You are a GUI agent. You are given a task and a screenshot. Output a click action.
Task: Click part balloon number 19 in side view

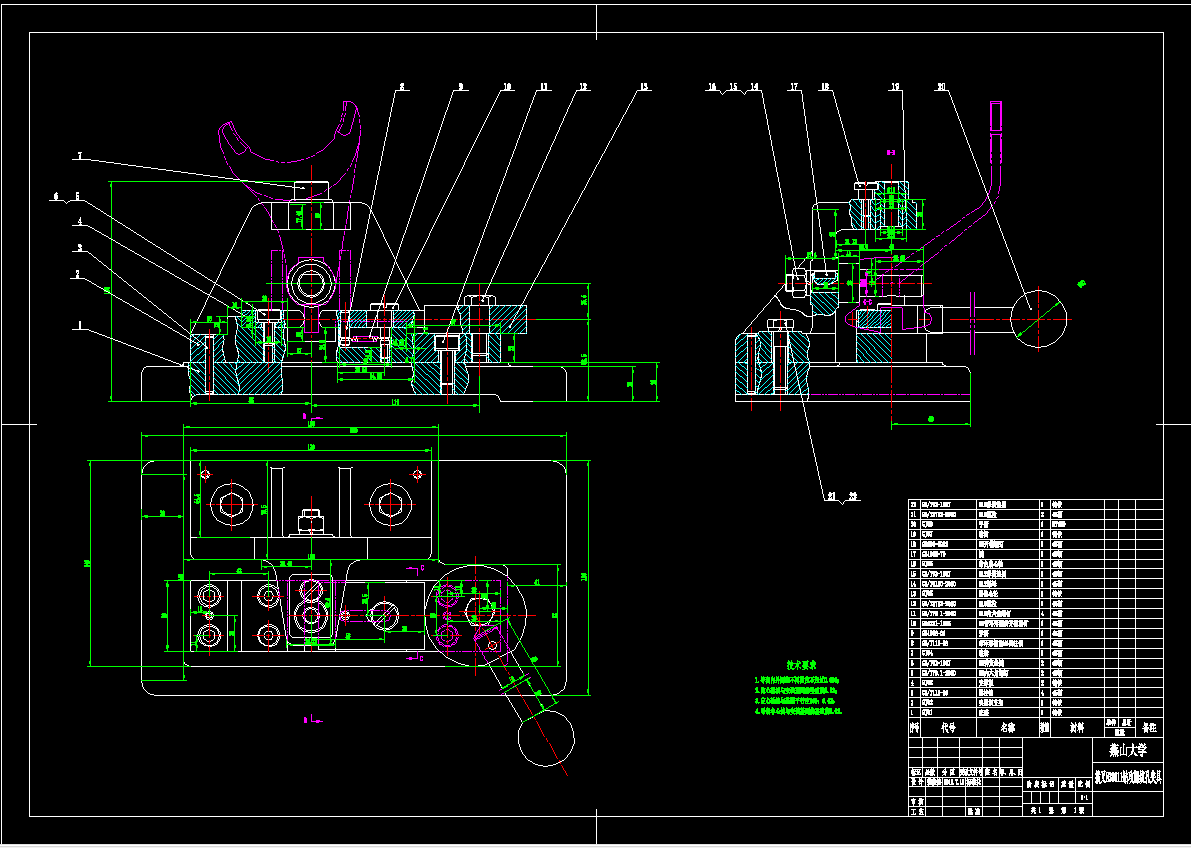pyautogui.click(x=895, y=87)
